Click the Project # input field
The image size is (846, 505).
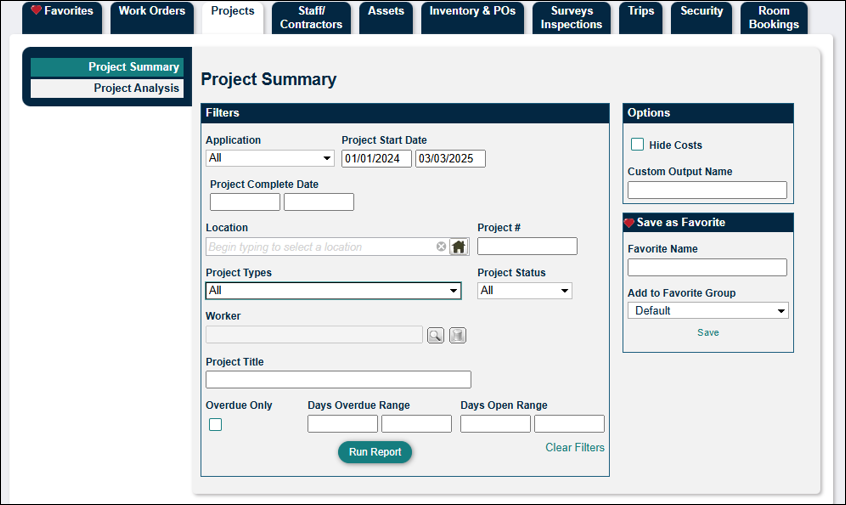pos(527,246)
